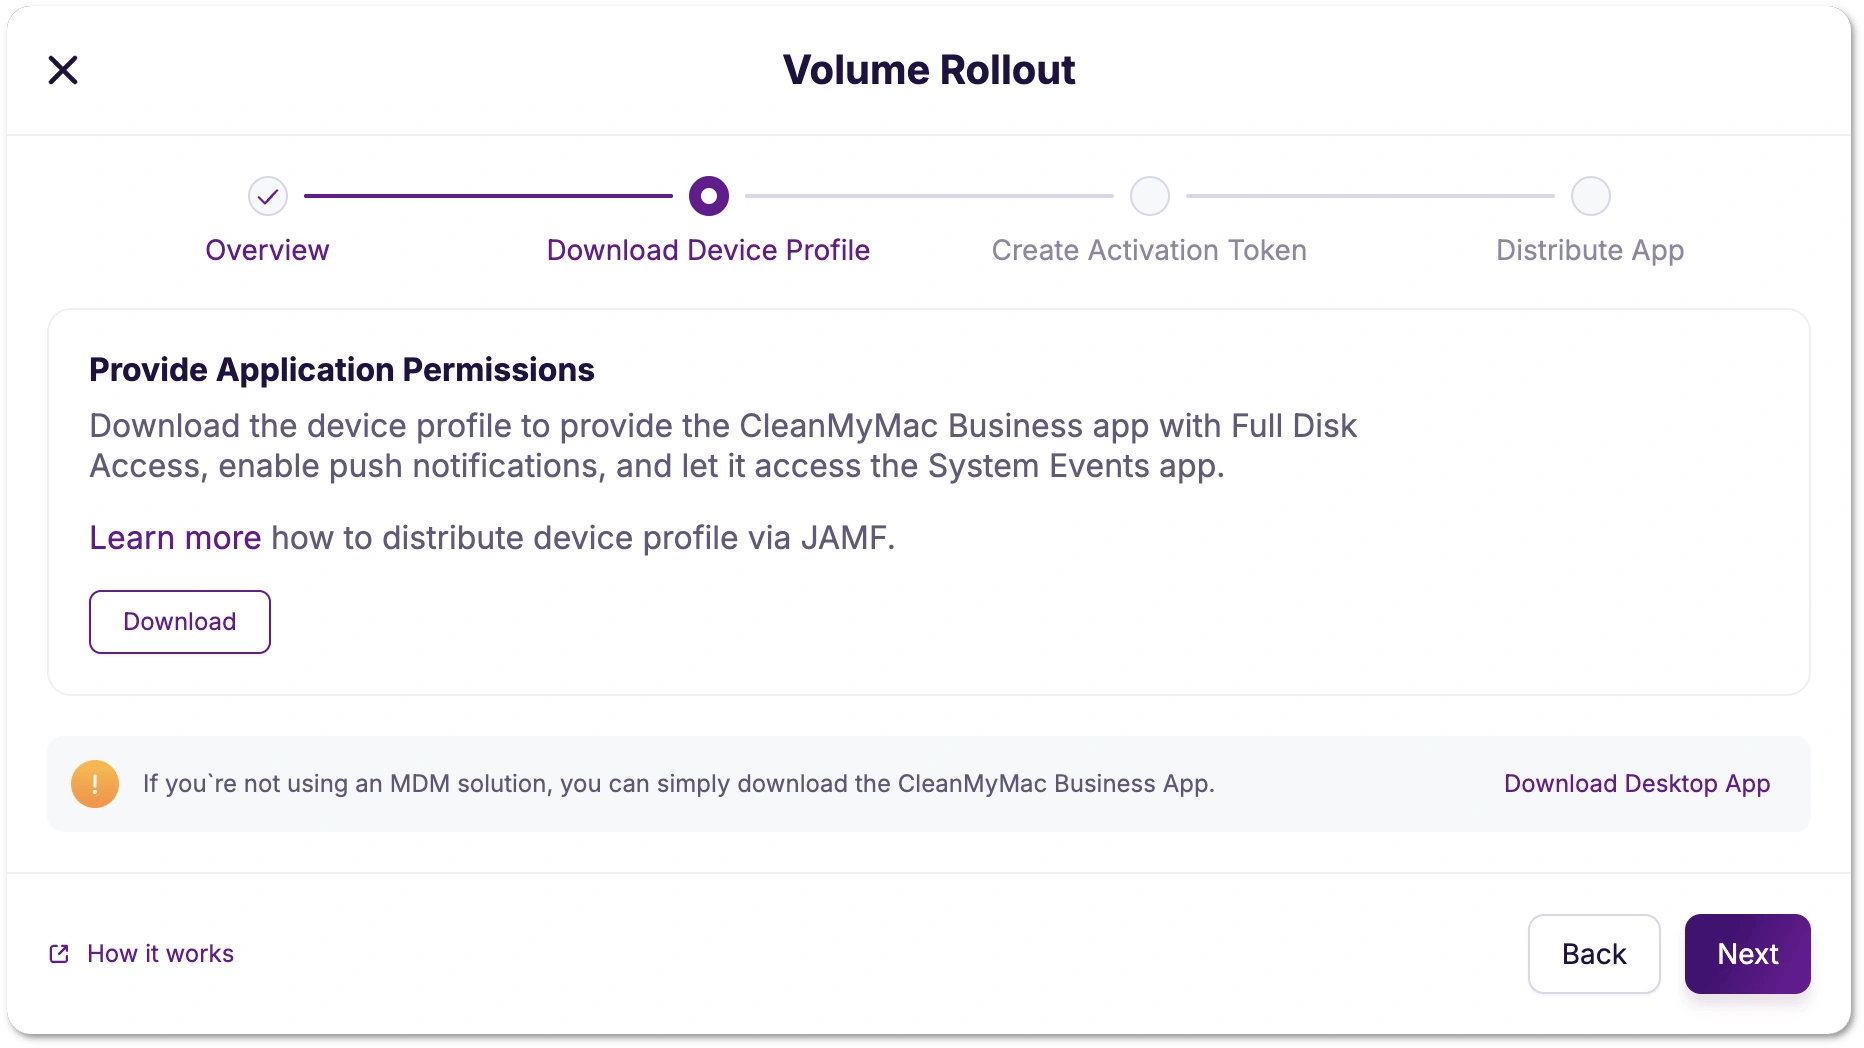Click the active Download Device Profile step dot
Screen dimensions: 1864x1048
709,196
